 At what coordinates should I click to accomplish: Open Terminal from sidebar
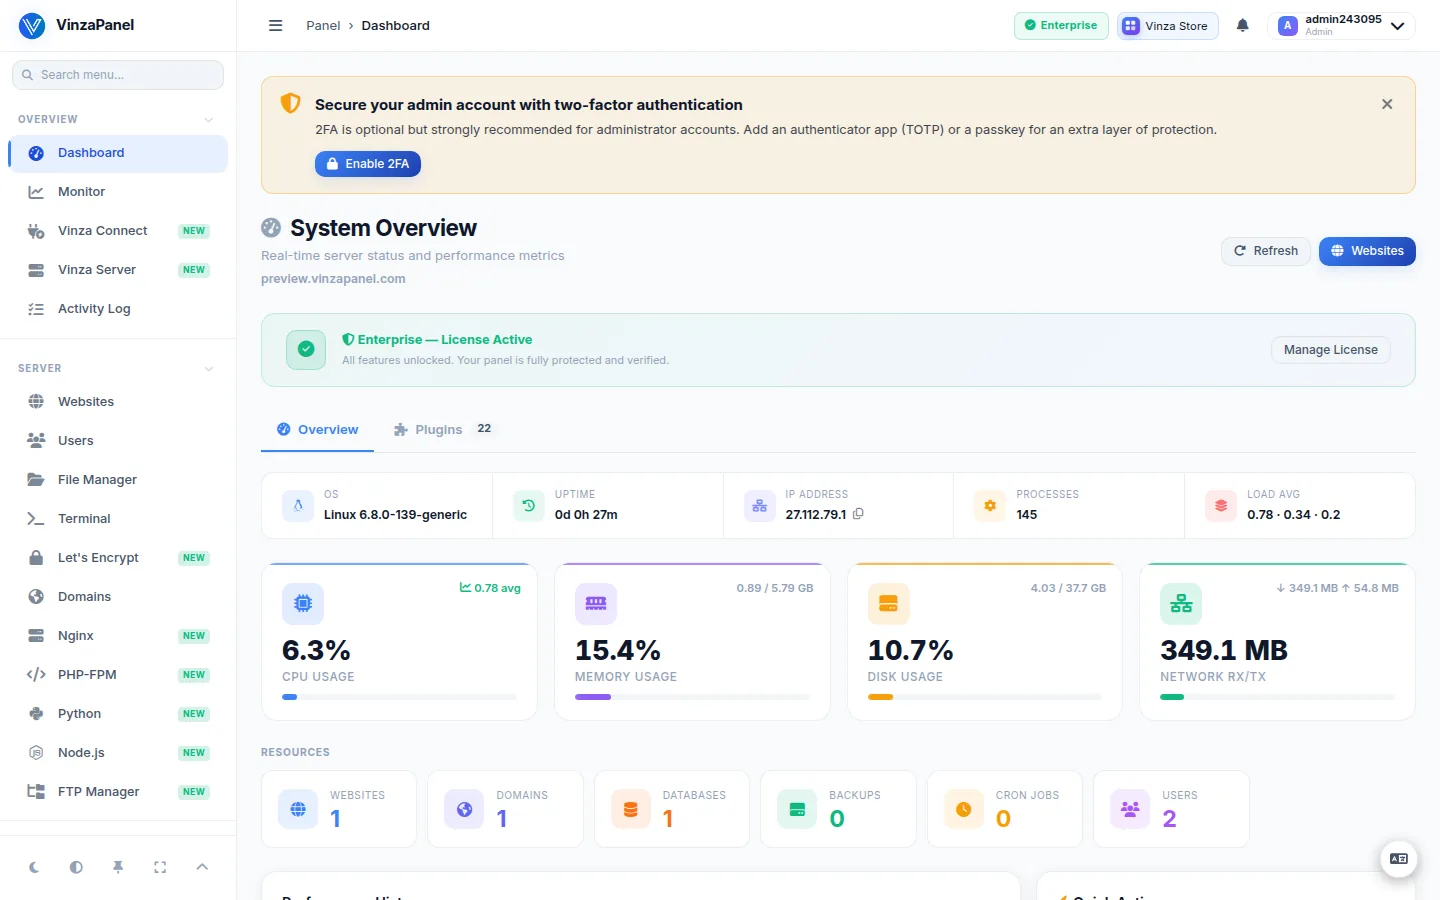click(118, 519)
